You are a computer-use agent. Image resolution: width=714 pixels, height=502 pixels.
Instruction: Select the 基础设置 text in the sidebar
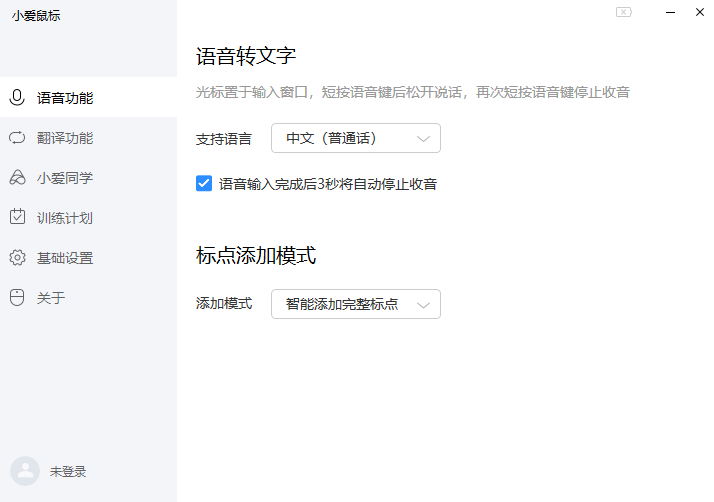[65, 258]
